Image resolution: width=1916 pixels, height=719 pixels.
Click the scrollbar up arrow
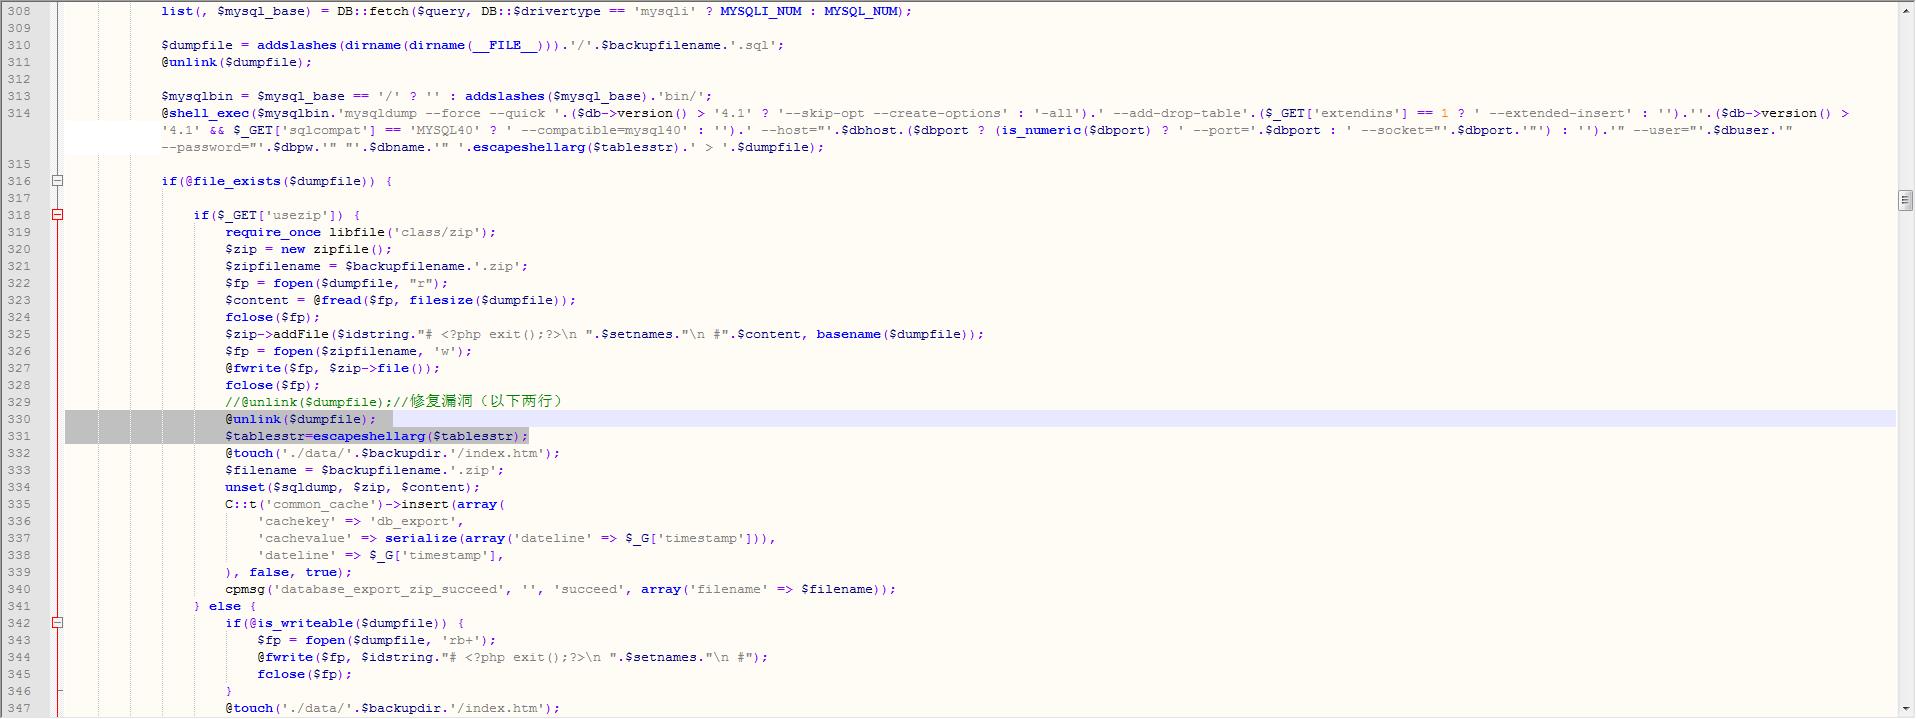pos(1905,10)
